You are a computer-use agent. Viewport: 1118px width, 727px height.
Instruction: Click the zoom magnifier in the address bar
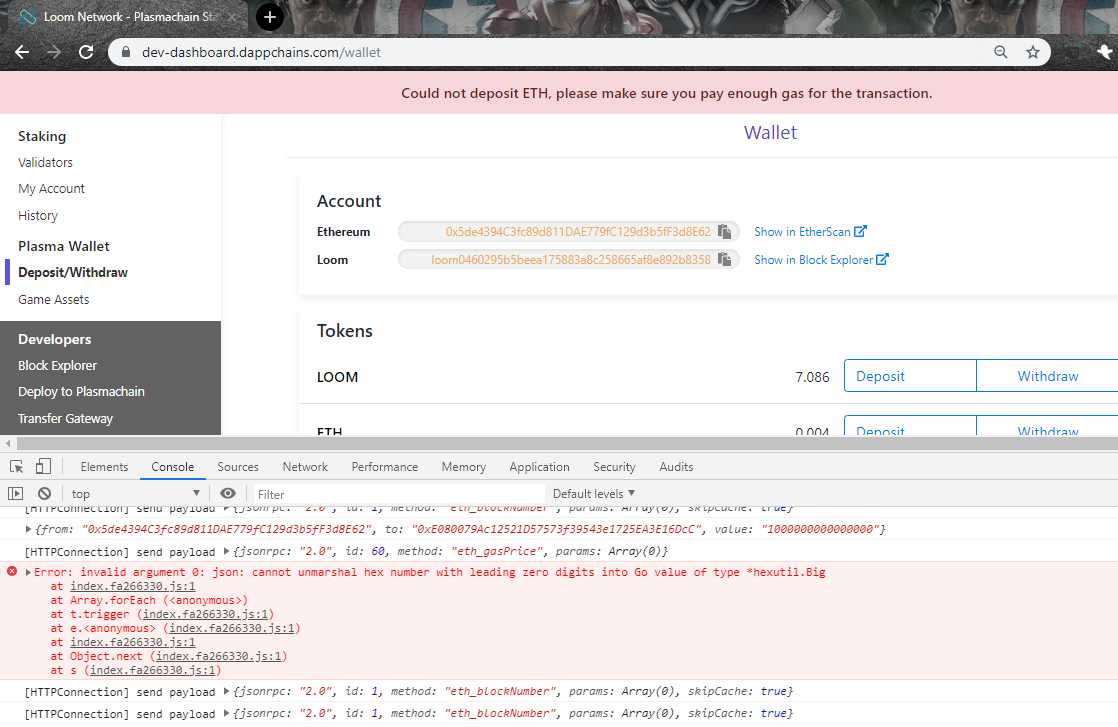[x=1001, y=51]
